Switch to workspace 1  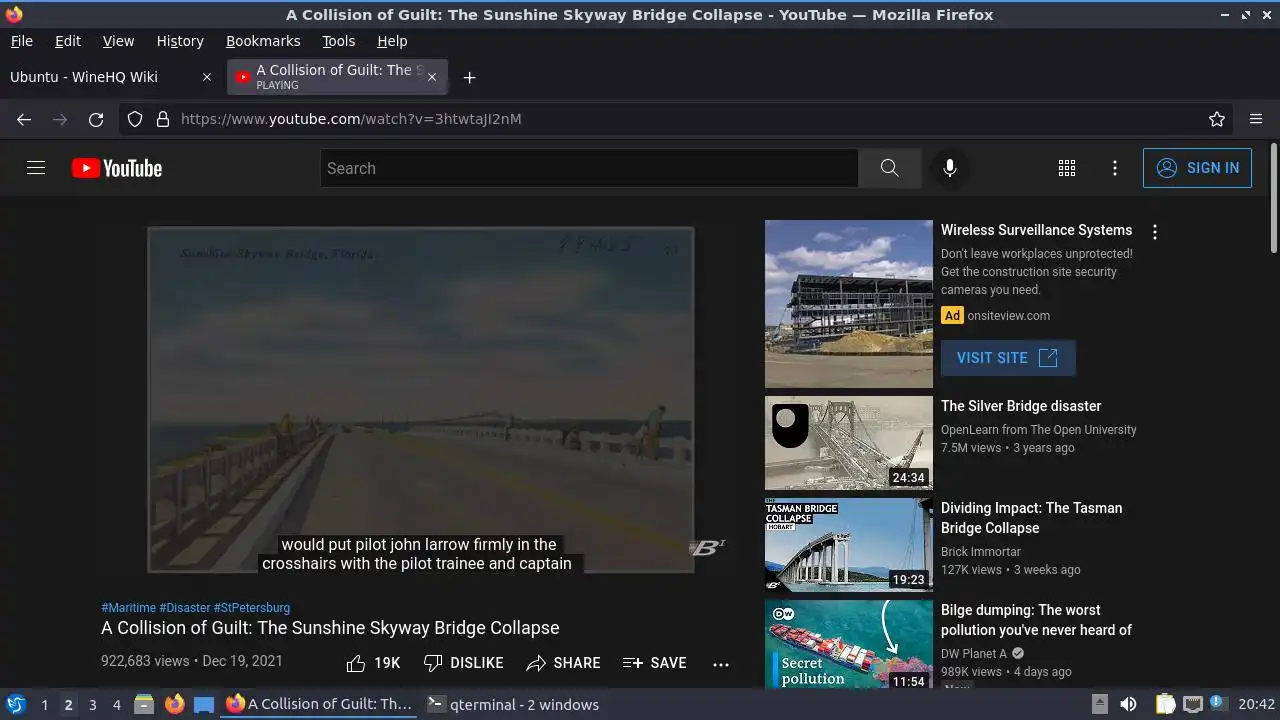44,704
